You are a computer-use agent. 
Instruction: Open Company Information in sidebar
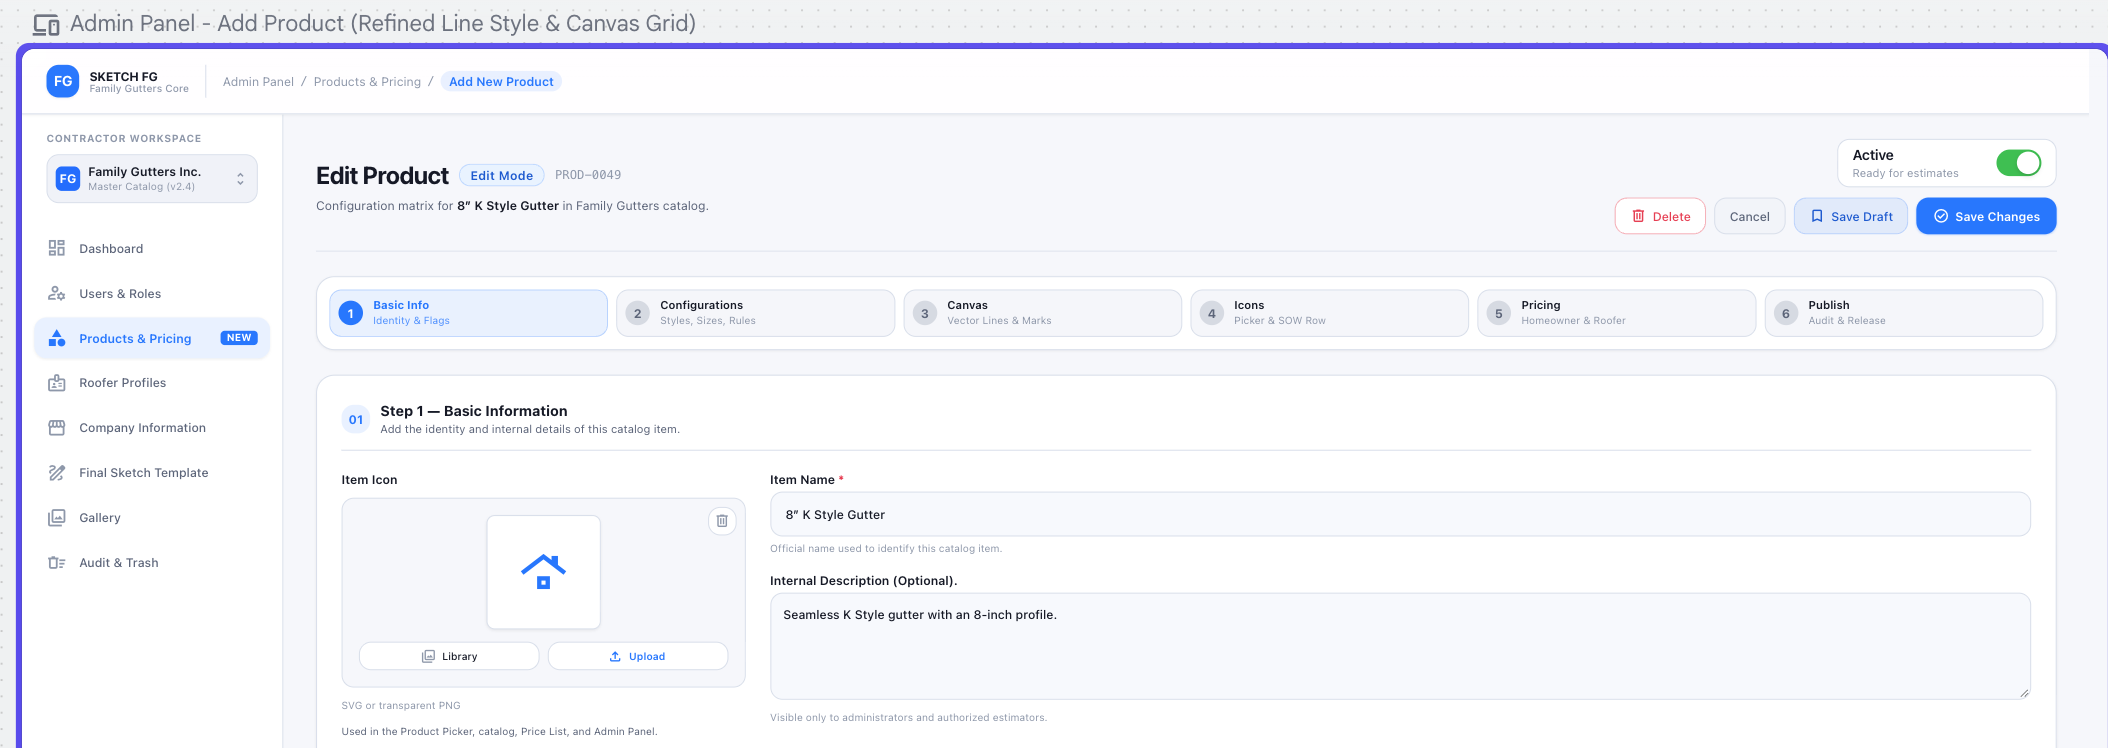[152, 427]
